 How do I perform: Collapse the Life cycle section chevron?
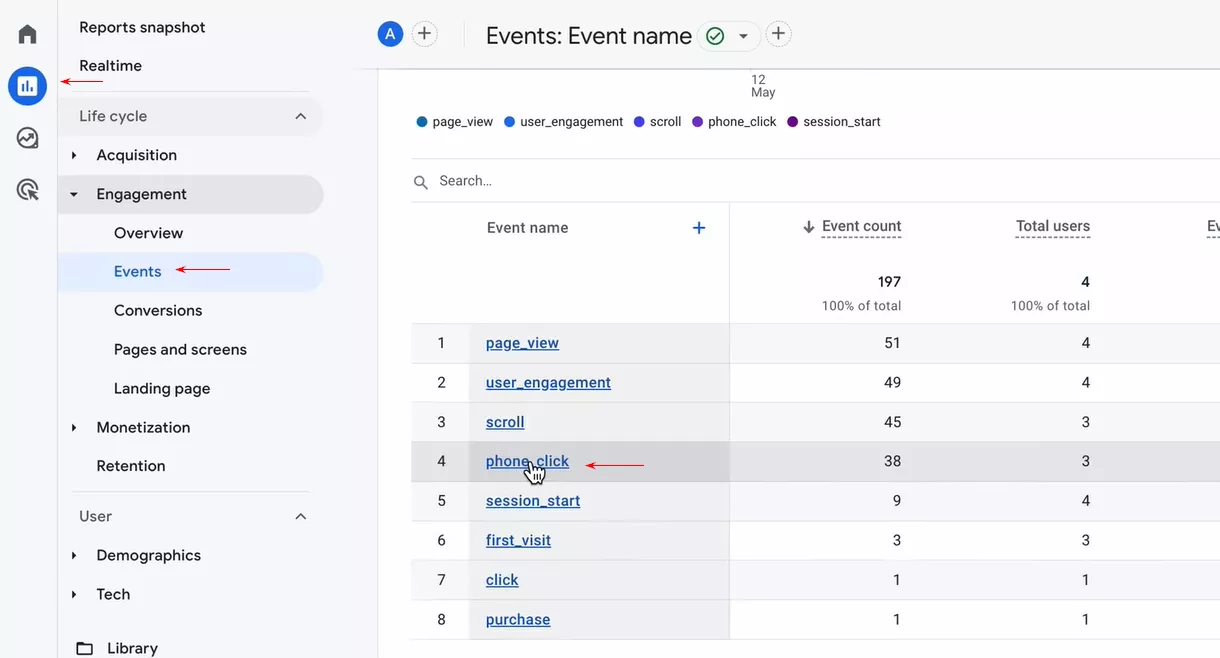click(x=301, y=116)
